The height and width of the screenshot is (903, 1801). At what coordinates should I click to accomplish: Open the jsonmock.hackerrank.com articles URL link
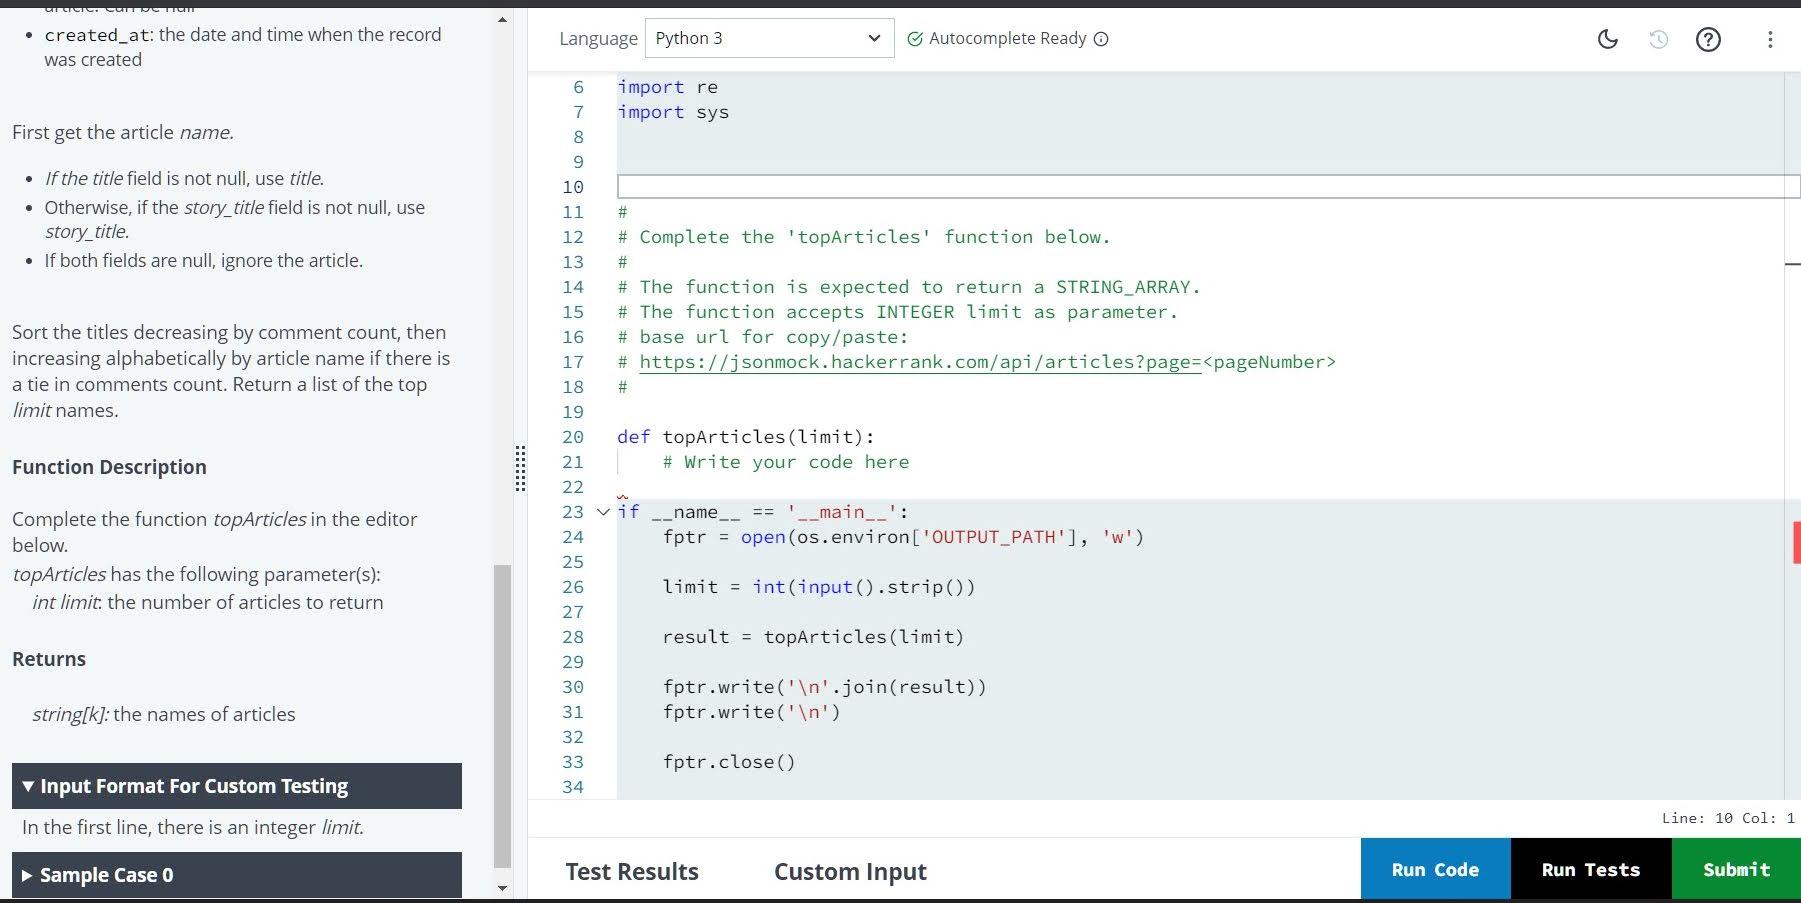pyautogui.click(x=920, y=362)
